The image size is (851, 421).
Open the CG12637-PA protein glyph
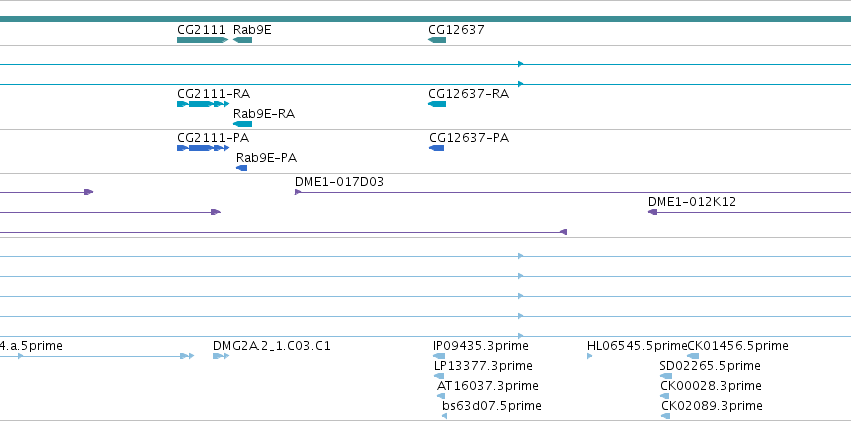pos(436,148)
